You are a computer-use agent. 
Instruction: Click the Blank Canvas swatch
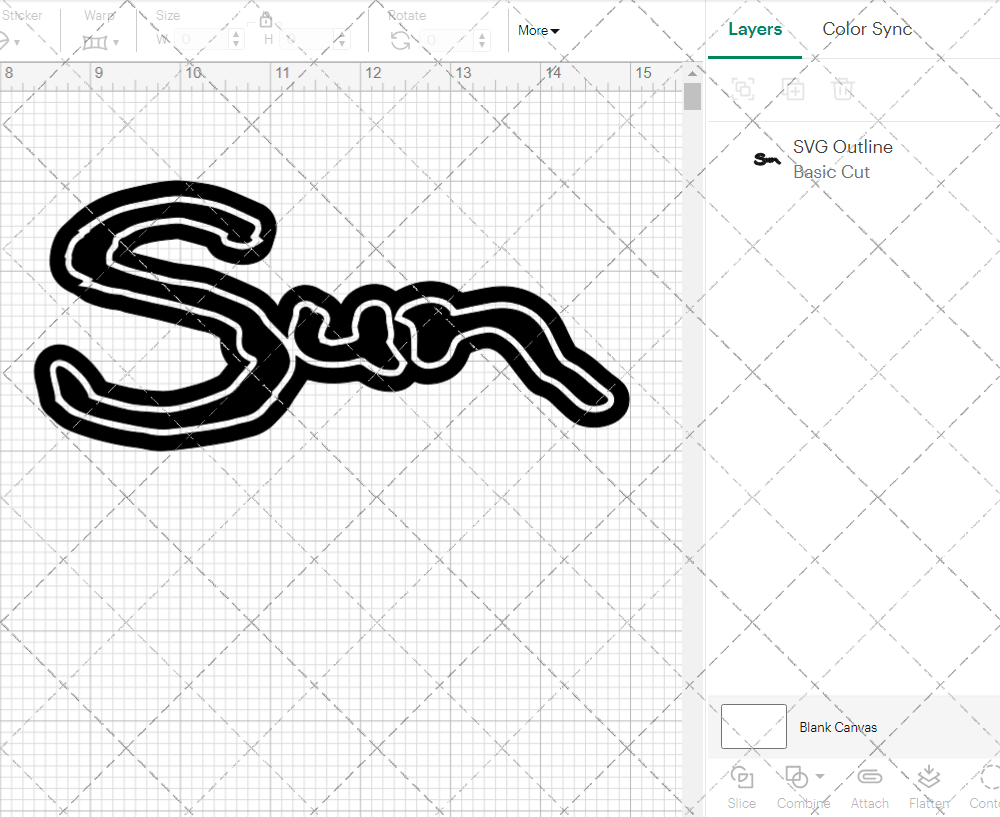(x=753, y=726)
